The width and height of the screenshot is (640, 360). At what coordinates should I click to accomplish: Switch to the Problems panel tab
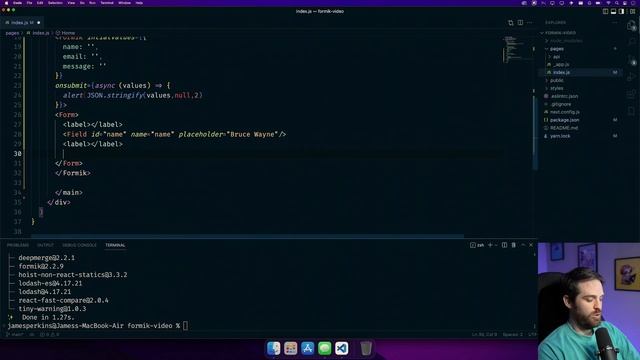(x=18, y=245)
